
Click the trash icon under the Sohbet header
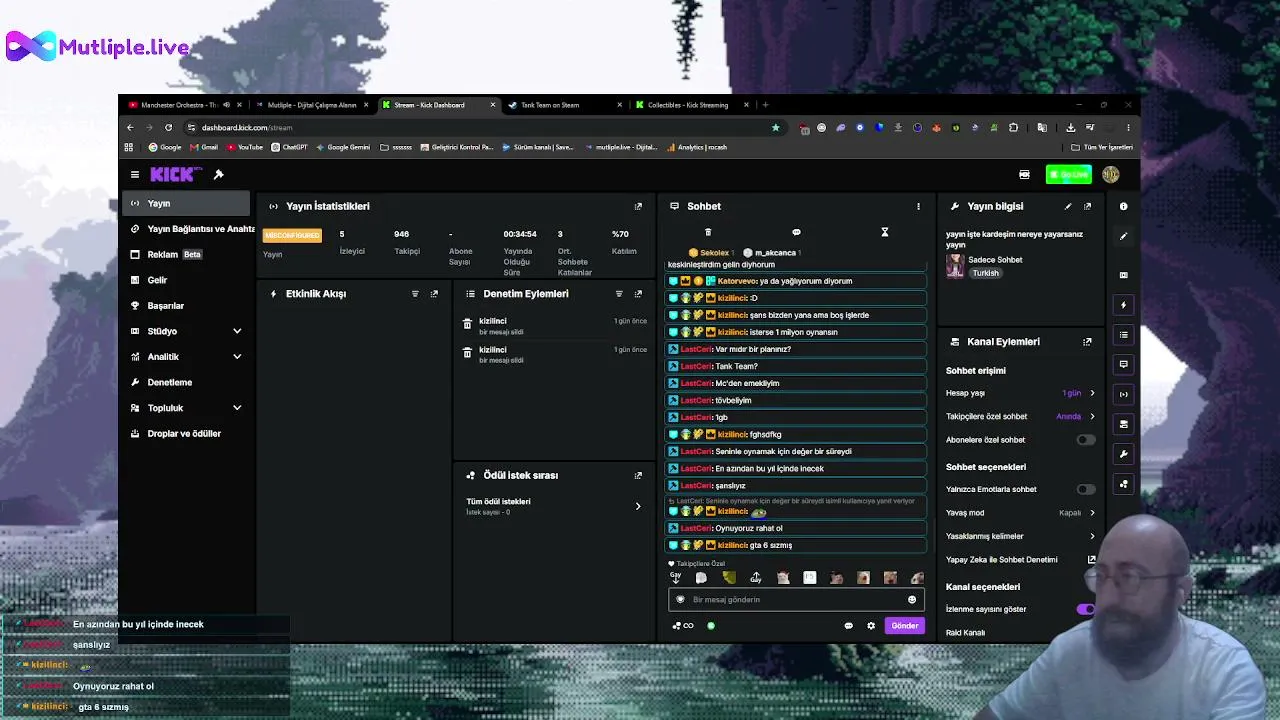coord(708,232)
